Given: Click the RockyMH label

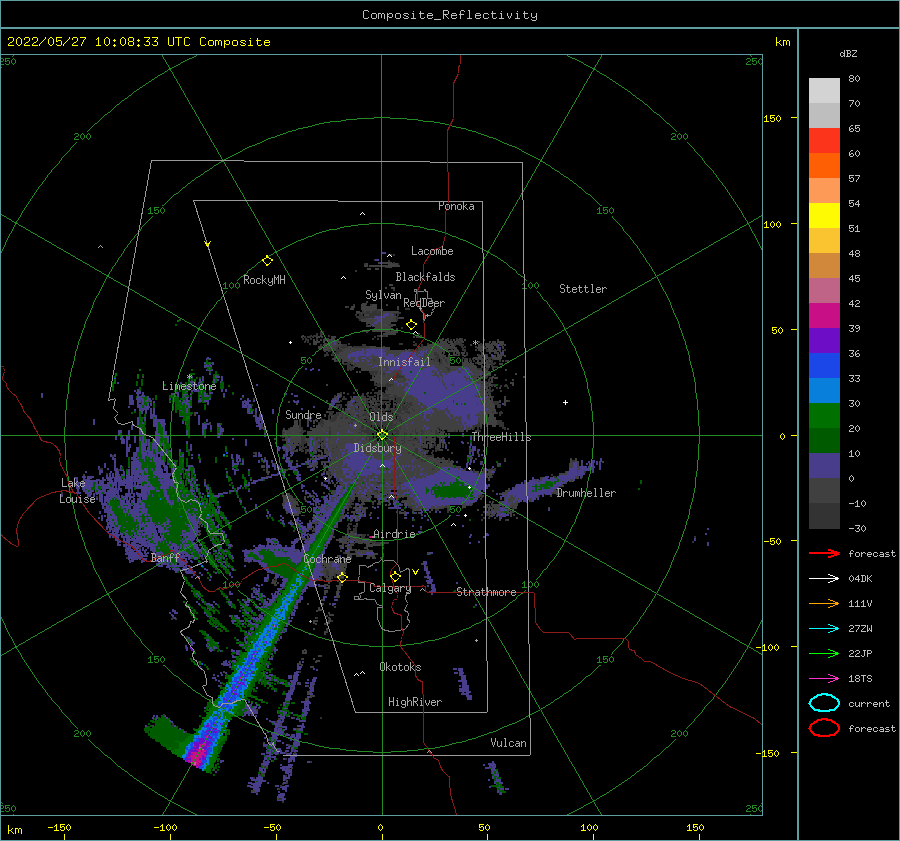Looking at the screenshot, I should 264,280.
